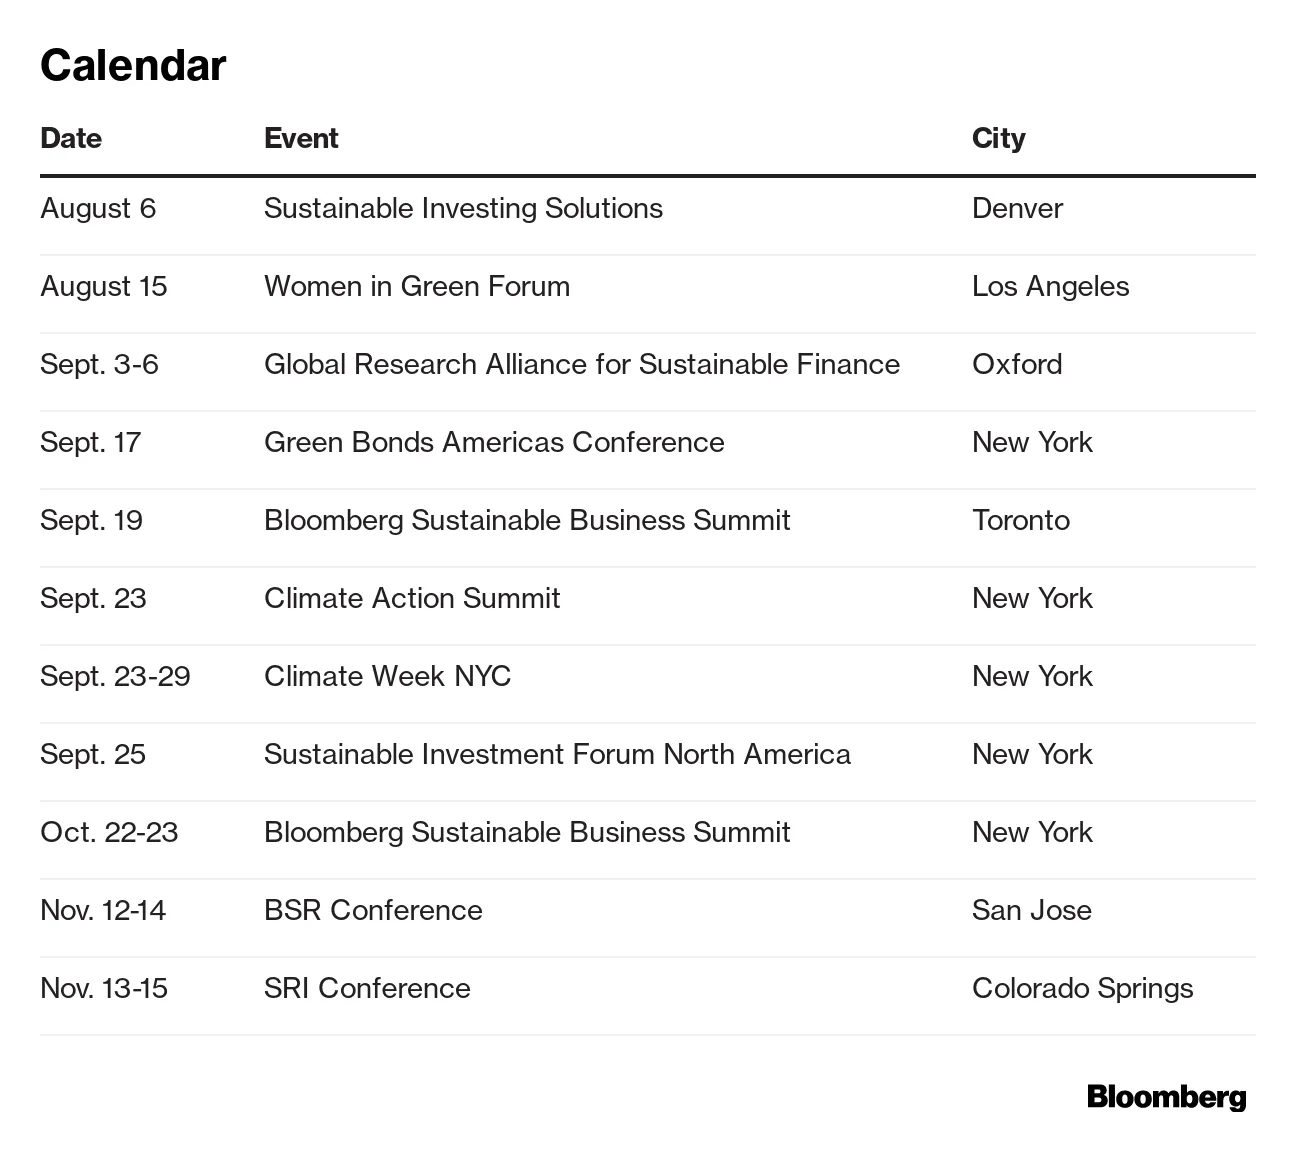Select the Toronto city cell
This screenshot has width=1296, height=1152.
(1020, 520)
